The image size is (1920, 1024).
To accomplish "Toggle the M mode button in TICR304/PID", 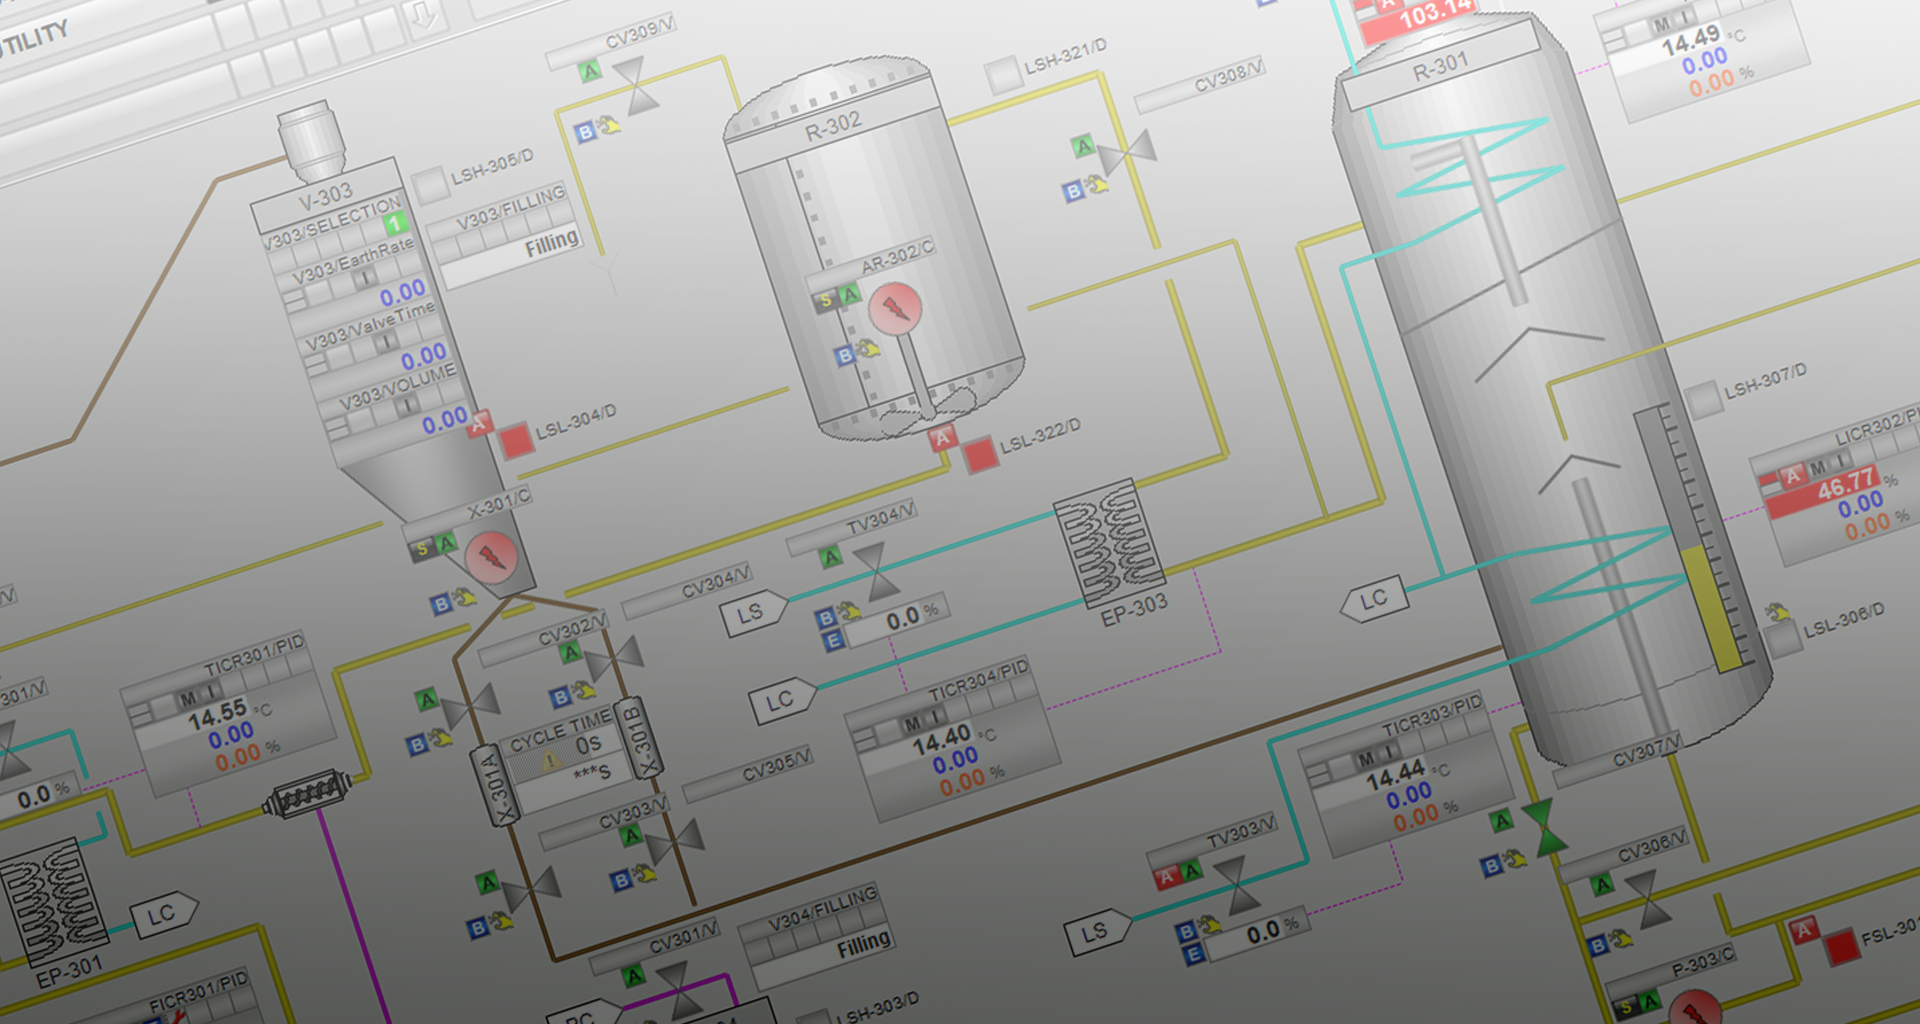I will pyautogui.click(x=912, y=724).
